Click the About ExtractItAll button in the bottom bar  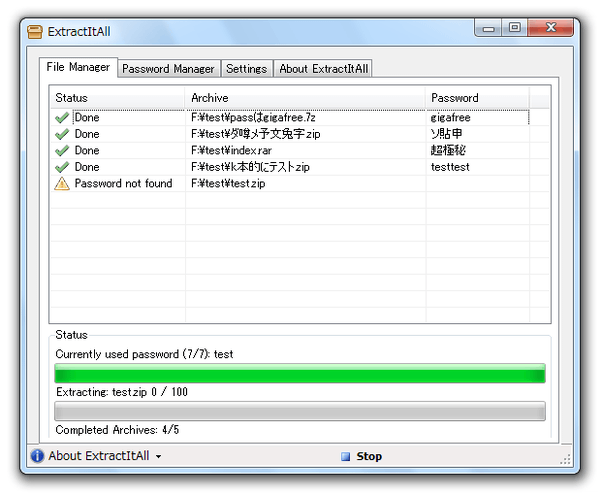coord(96,456)
